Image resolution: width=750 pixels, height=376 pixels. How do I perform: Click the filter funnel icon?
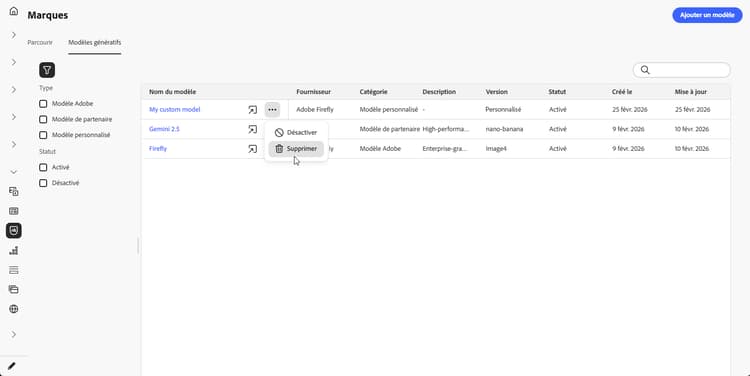pyautogui.click(x=47, y=70)
